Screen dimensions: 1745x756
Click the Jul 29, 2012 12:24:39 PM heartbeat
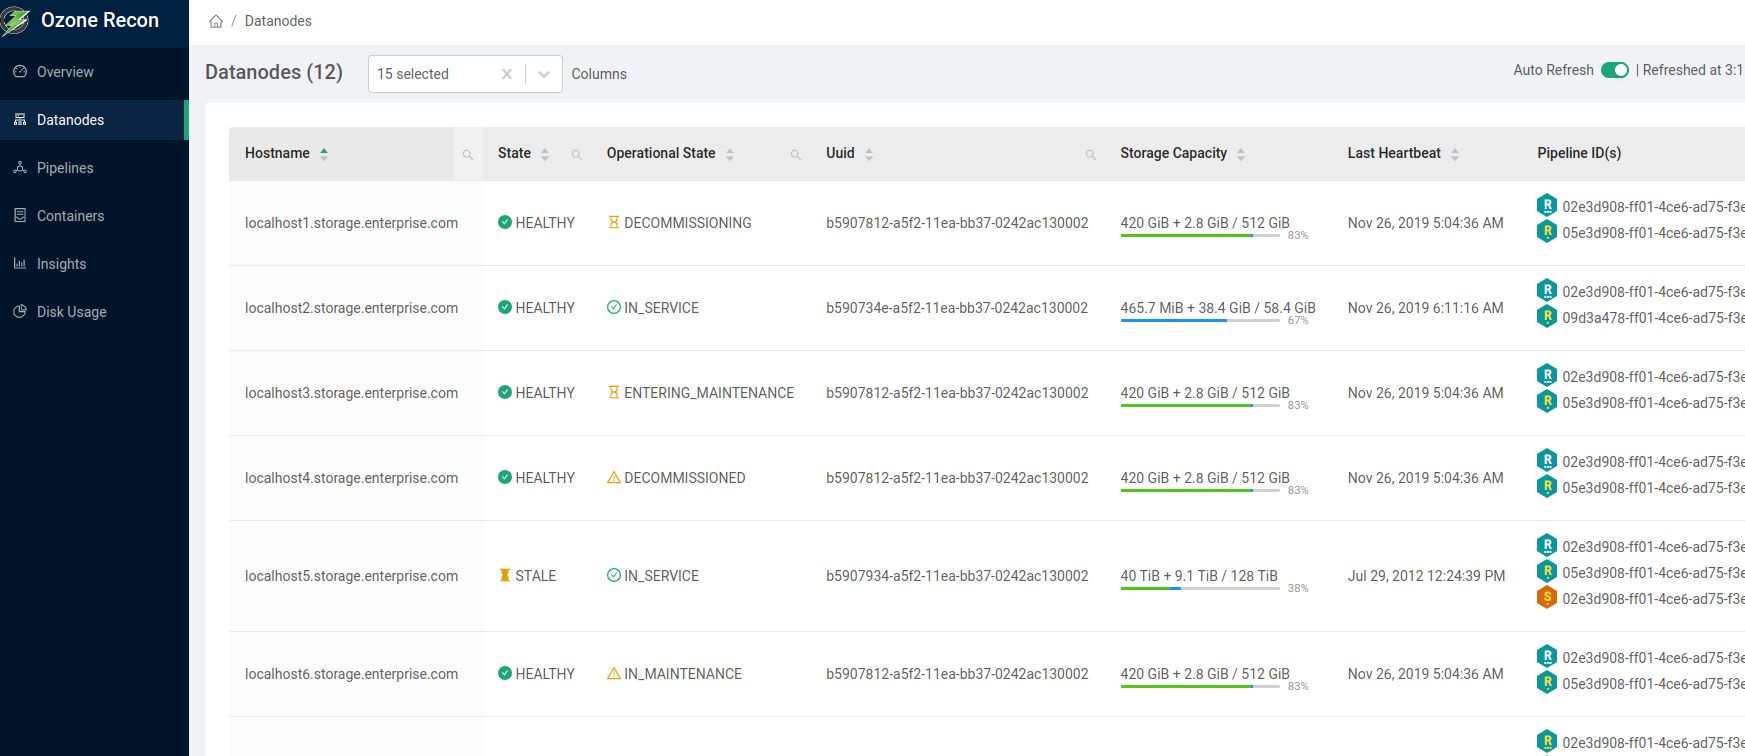tap(1426, 576)
